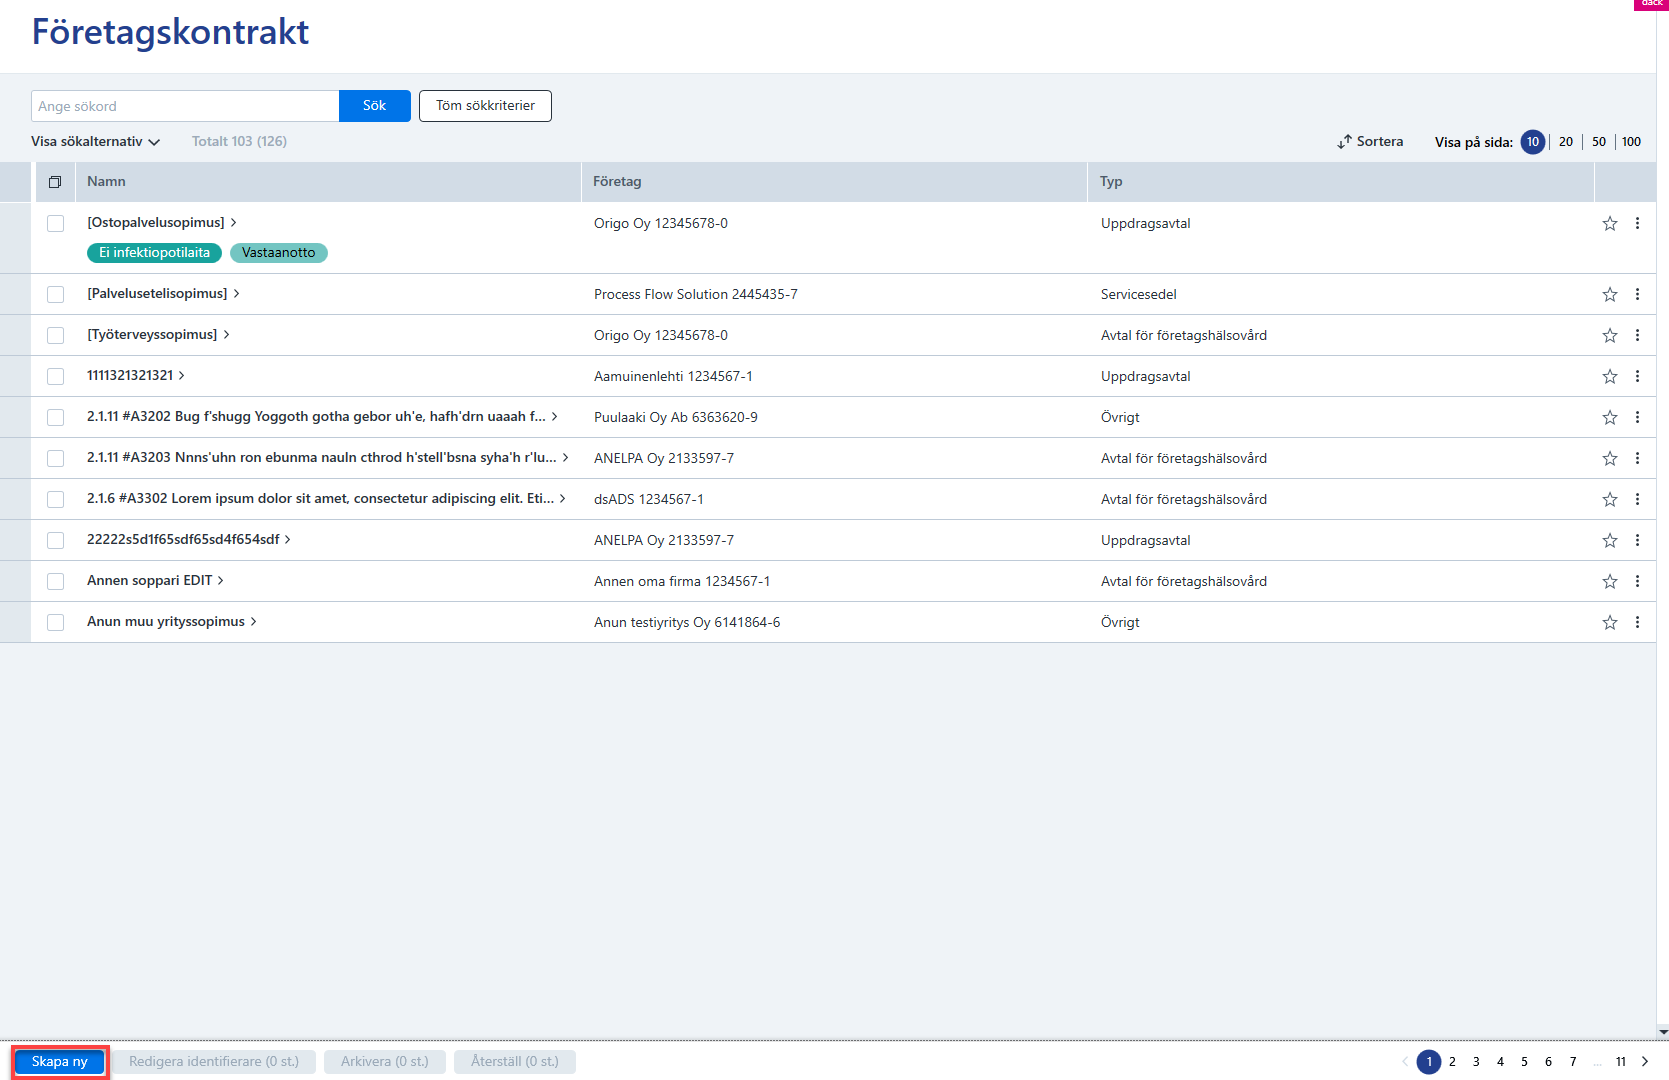Click the Ei infektiopotilaita tag
1669x1080 pixels.
click(x=154, y=253)
